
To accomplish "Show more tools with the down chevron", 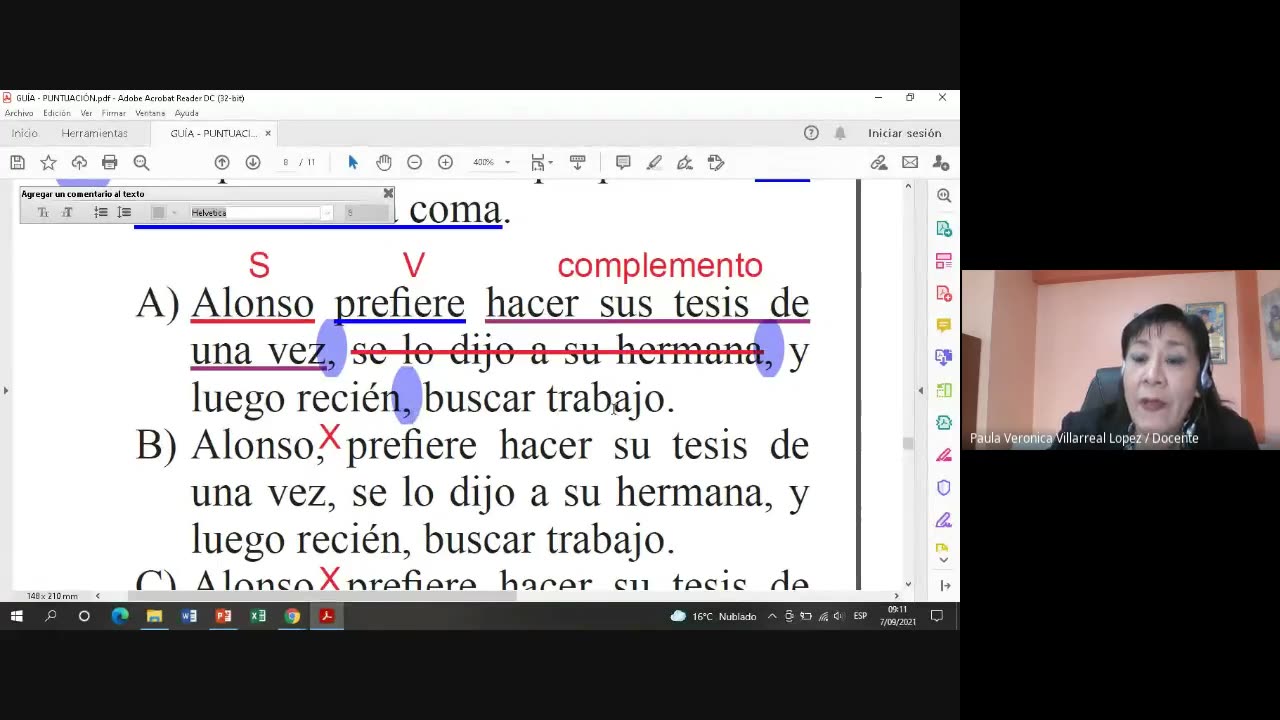I will [x=943, y=560].
